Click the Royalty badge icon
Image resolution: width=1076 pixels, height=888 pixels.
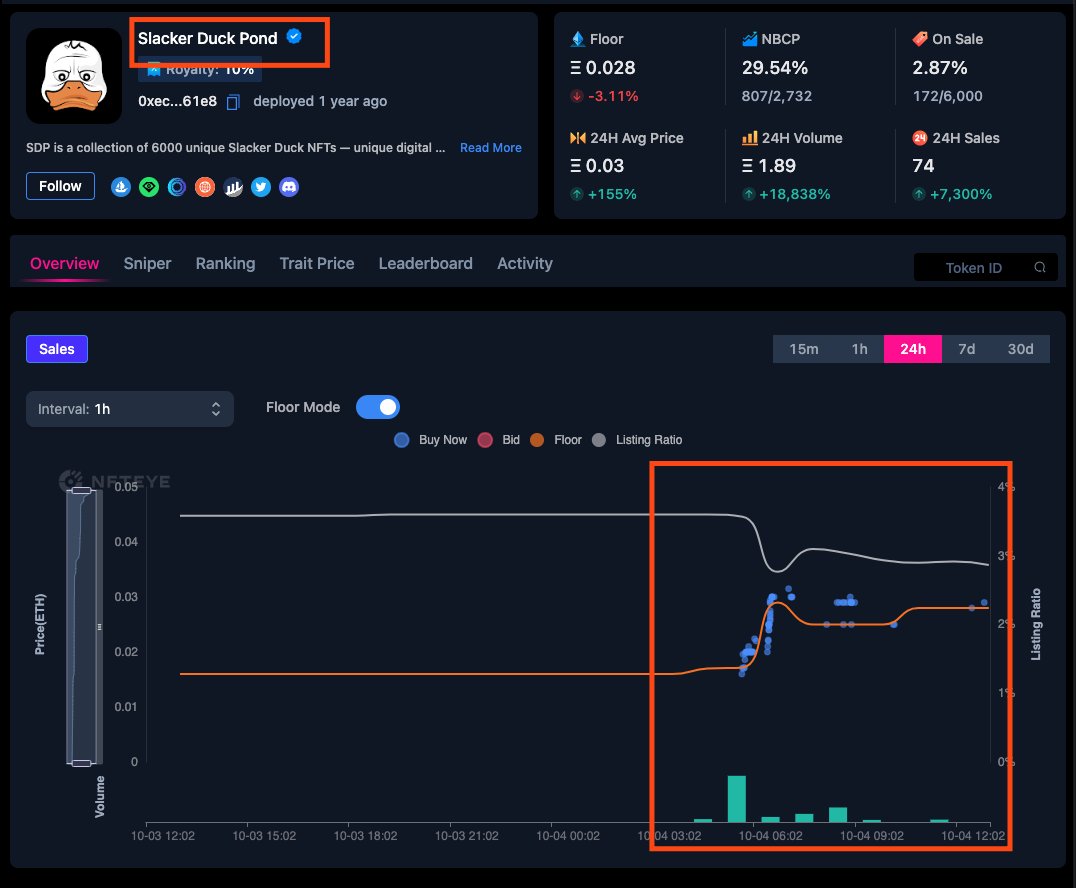click(x=154, y=69)
